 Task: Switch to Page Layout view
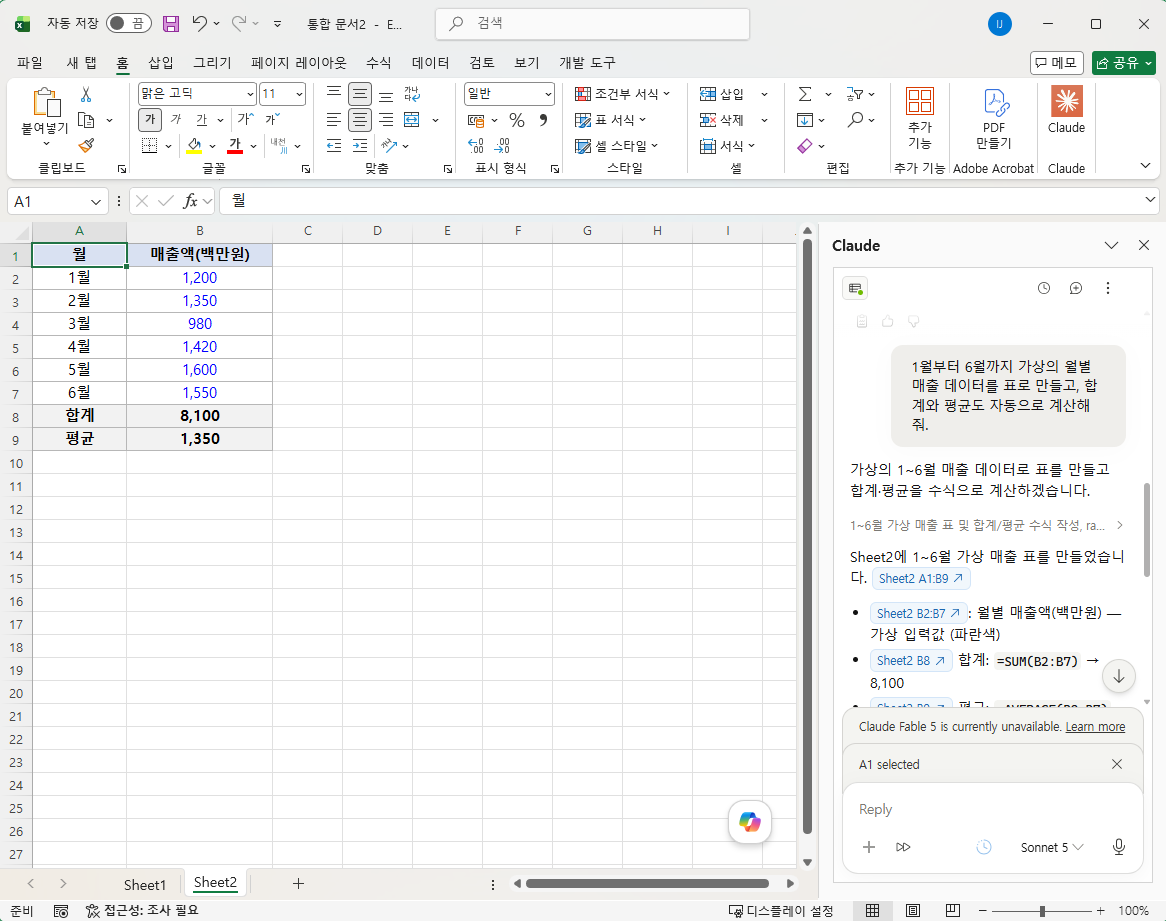(912, 911)
